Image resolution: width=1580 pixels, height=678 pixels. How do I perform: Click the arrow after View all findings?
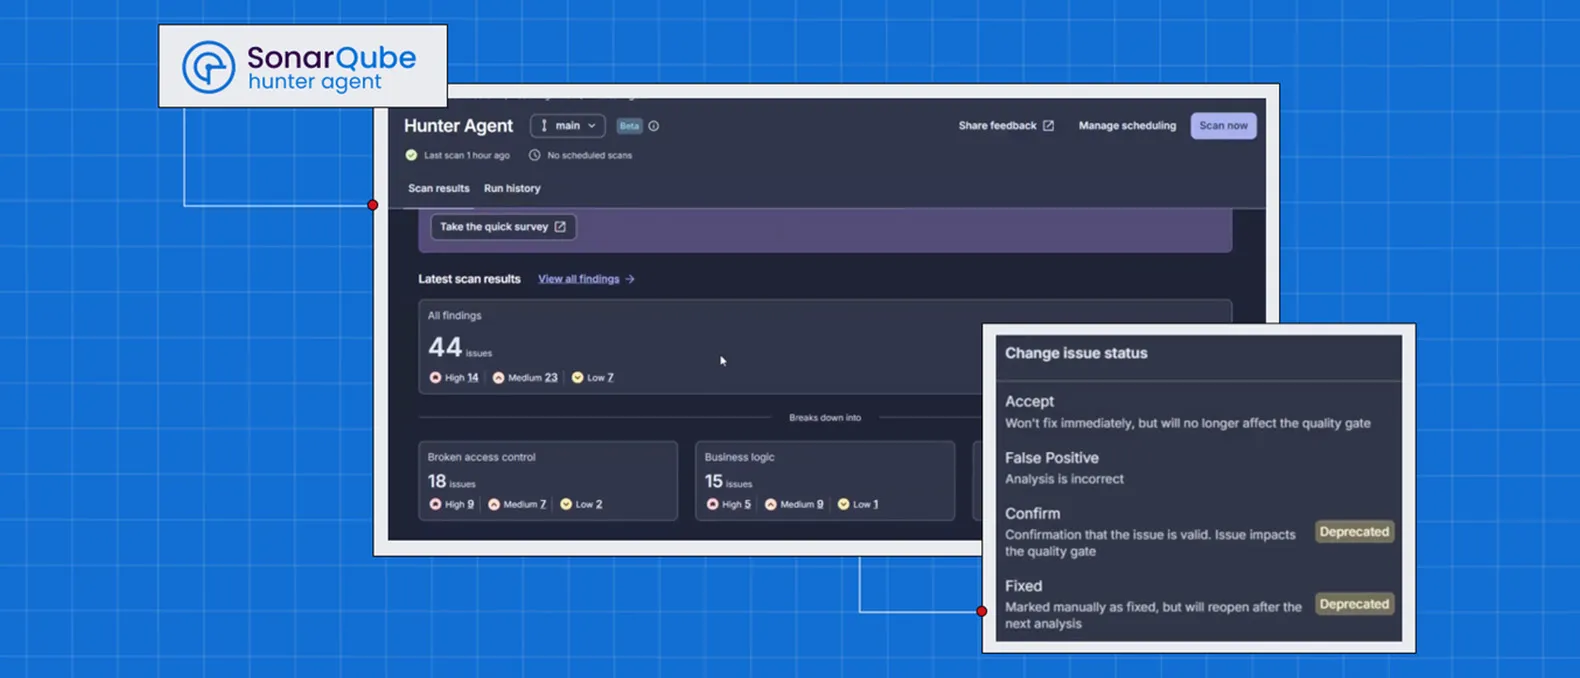(x=630, y=279)
